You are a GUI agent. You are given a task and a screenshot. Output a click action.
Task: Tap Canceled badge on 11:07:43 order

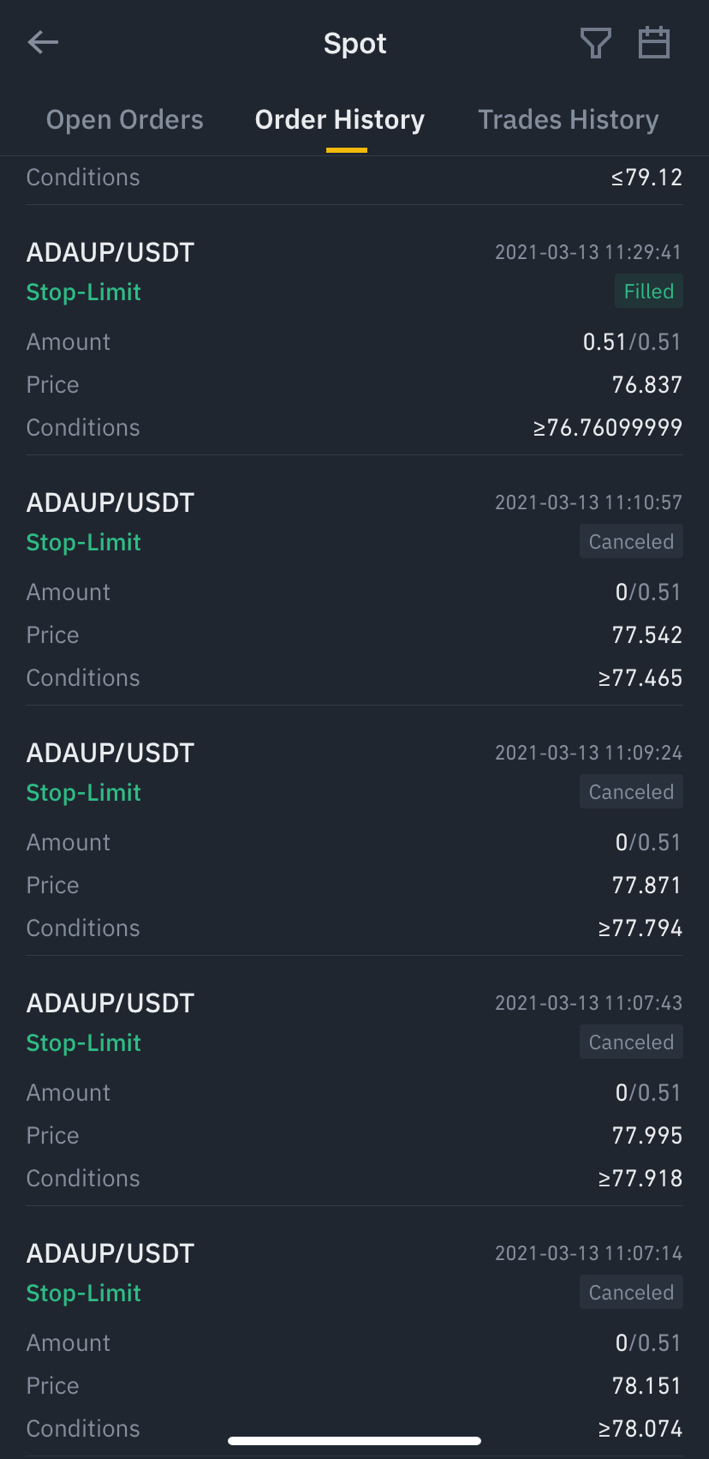[x=631, y=1042]
